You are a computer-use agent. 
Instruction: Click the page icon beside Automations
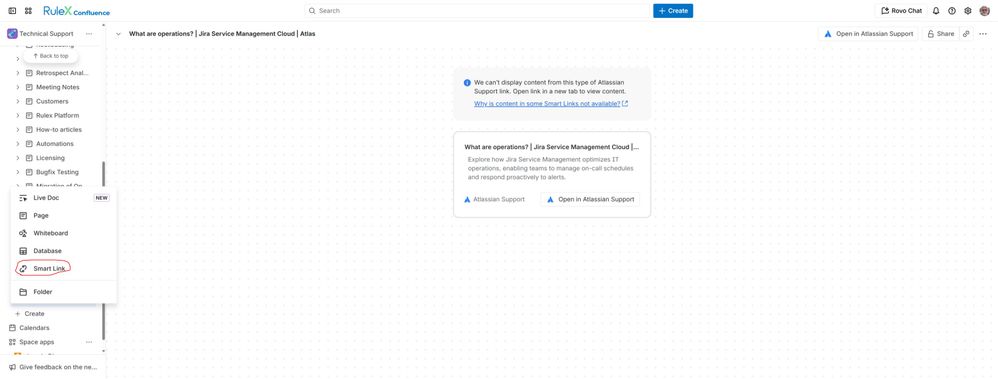click(29, 144)
